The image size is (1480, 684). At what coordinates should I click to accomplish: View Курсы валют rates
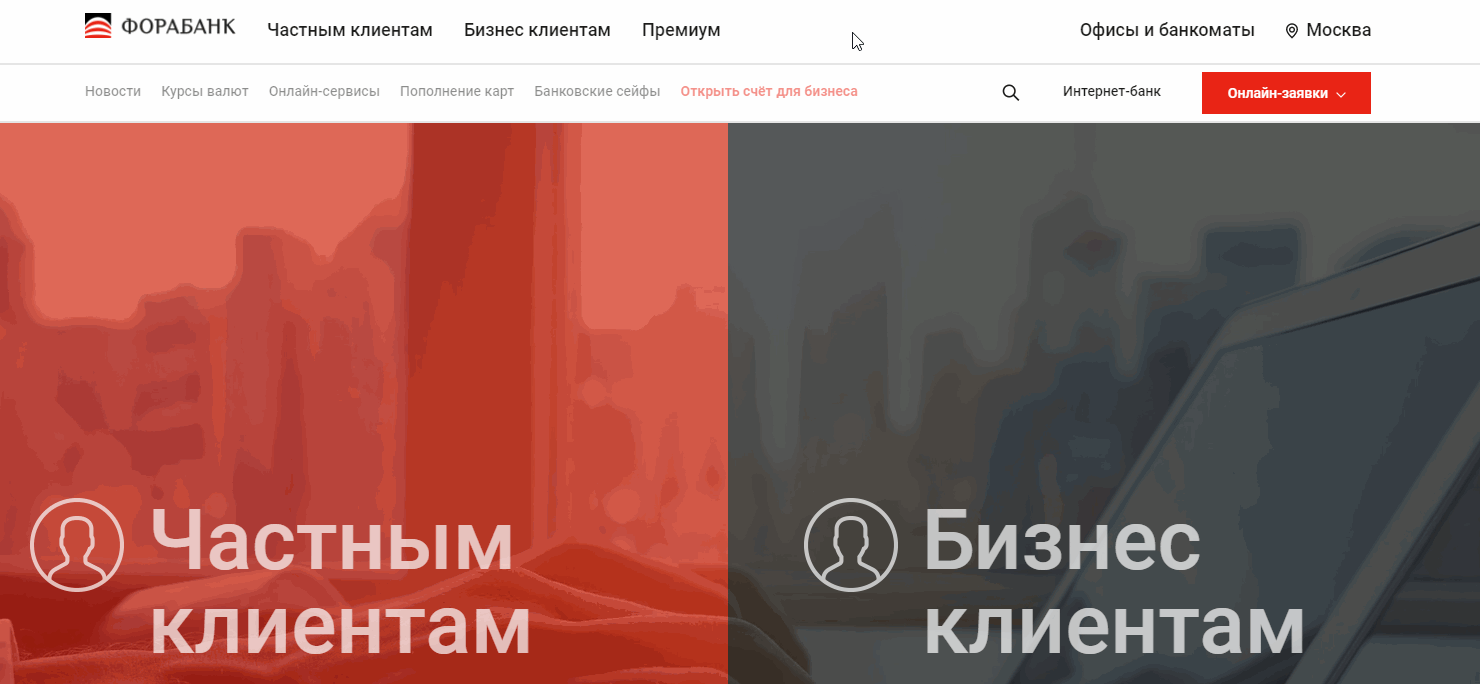(204, 91)
